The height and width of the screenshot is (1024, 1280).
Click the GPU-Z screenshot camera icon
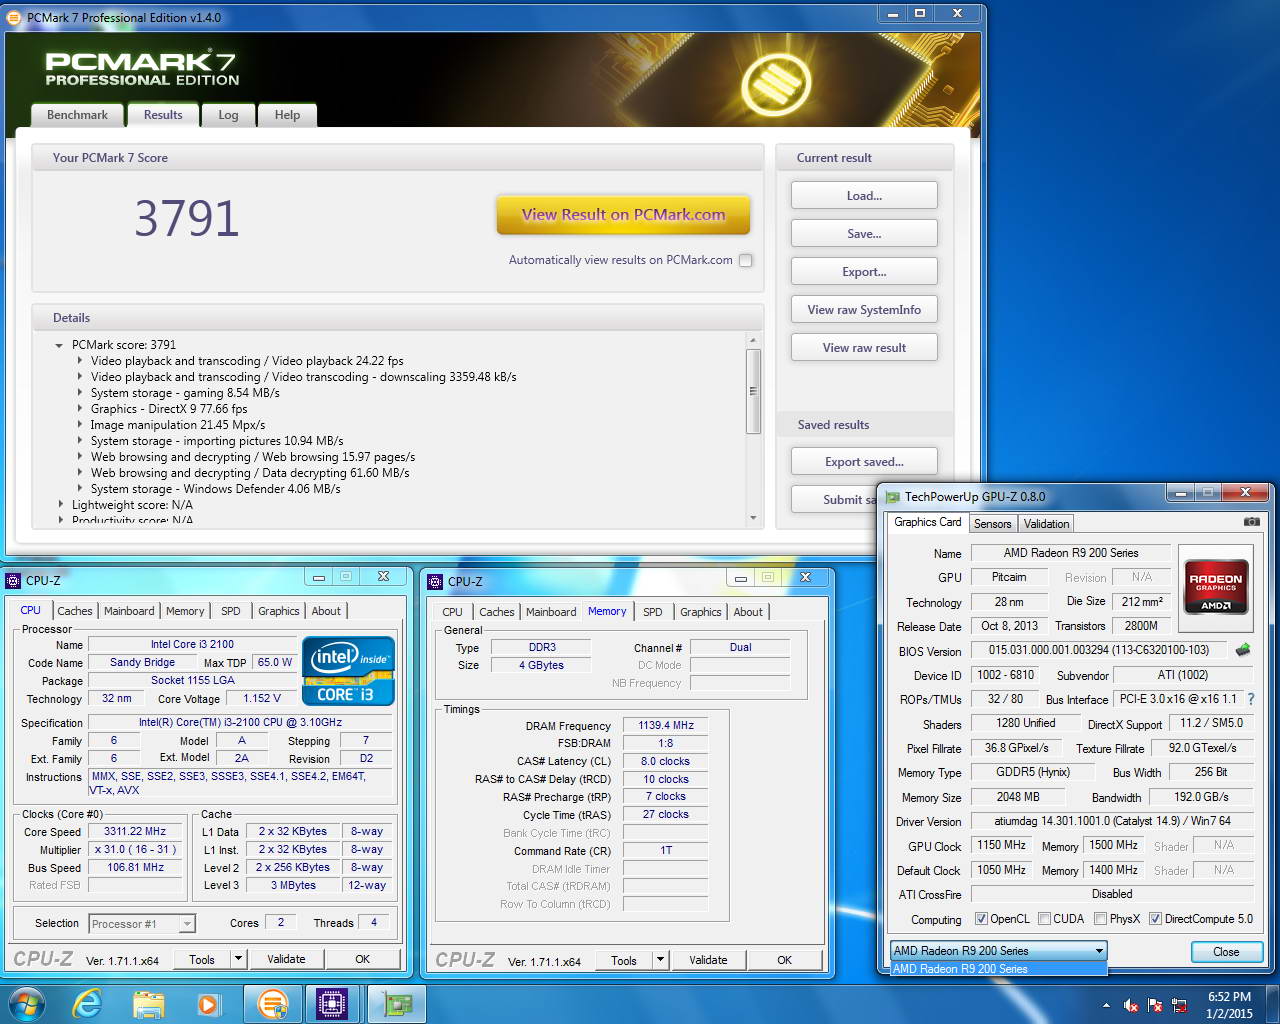tap(1251, 522)
